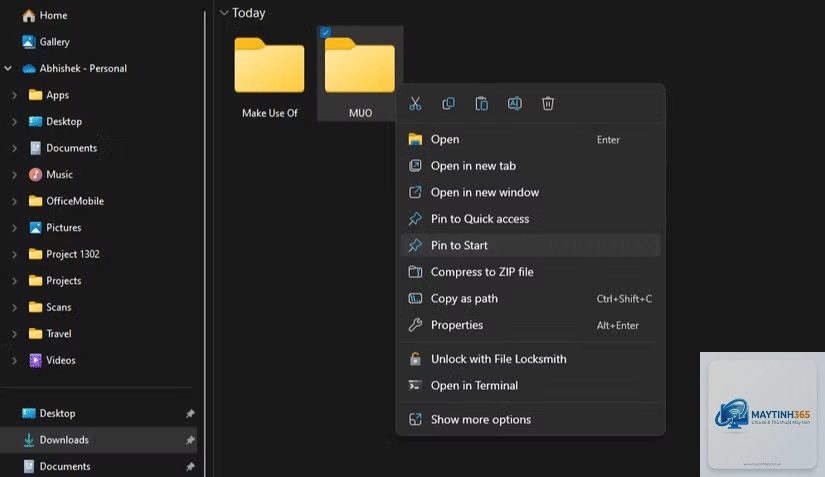825x477 pixels.
Task: Expand the Videos folder chevron
Action: coord(15,360)
